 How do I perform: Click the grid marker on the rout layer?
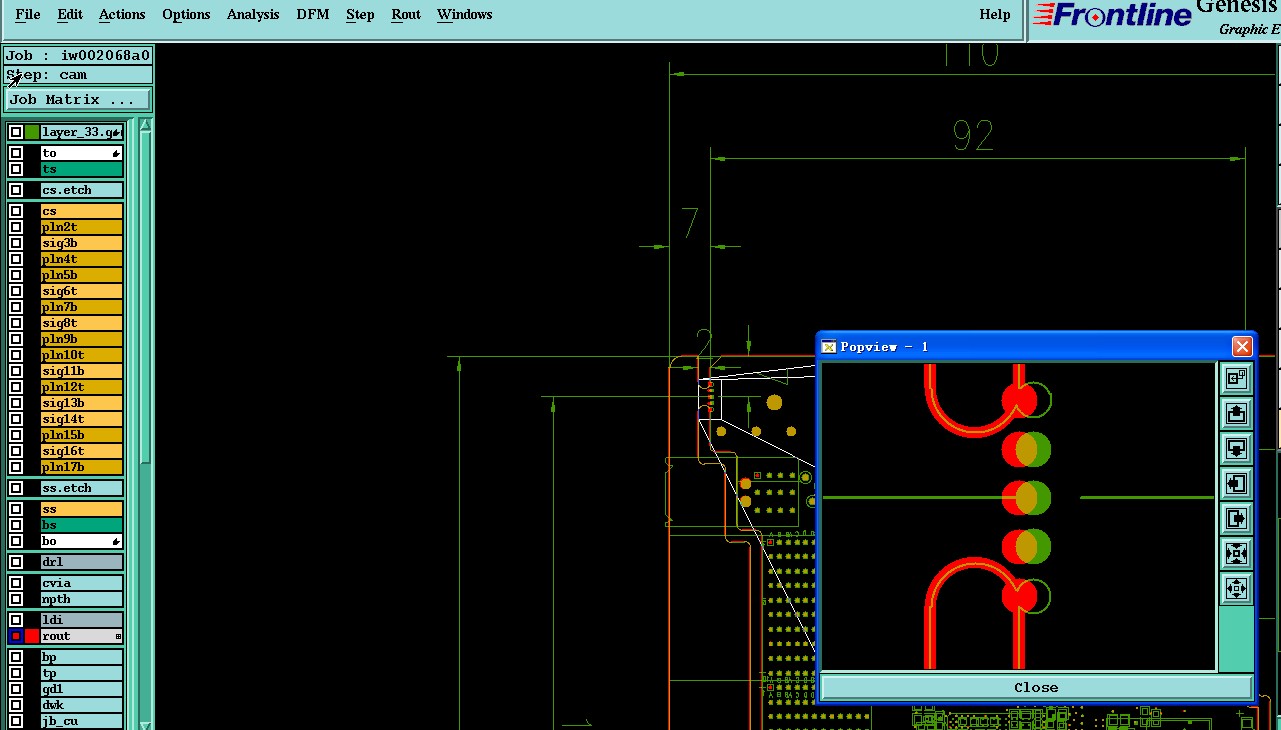[x=118, y=636]
